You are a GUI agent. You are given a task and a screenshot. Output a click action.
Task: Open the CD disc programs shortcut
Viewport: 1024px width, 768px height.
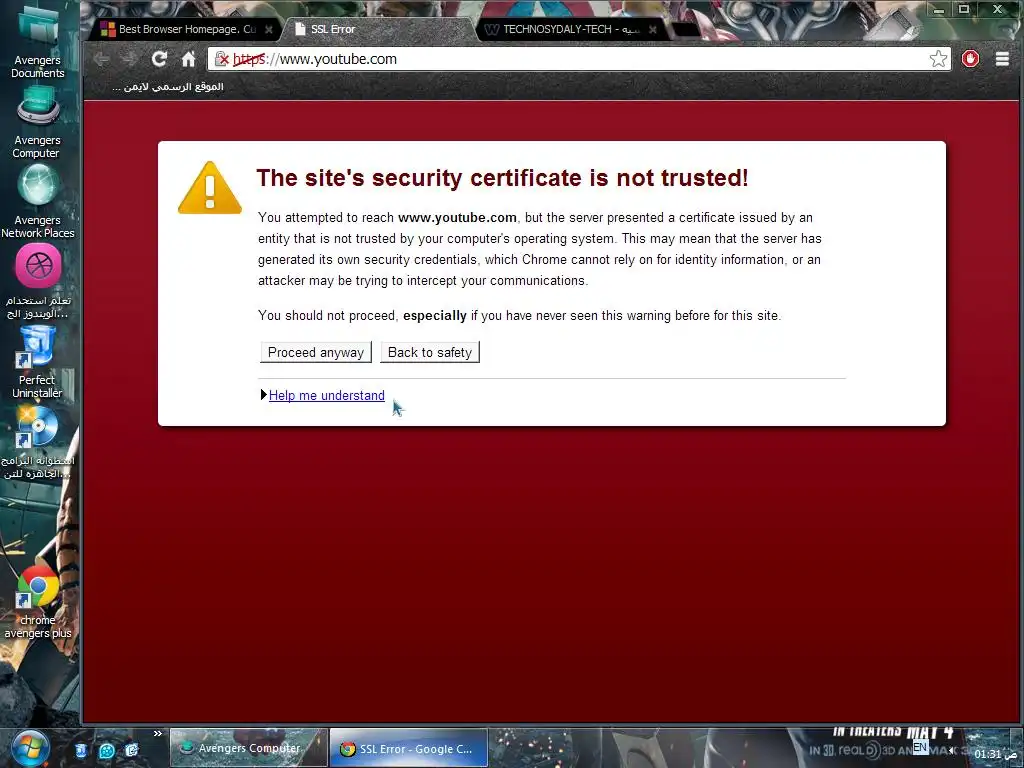pyautogui.click(x=38, y=443)
